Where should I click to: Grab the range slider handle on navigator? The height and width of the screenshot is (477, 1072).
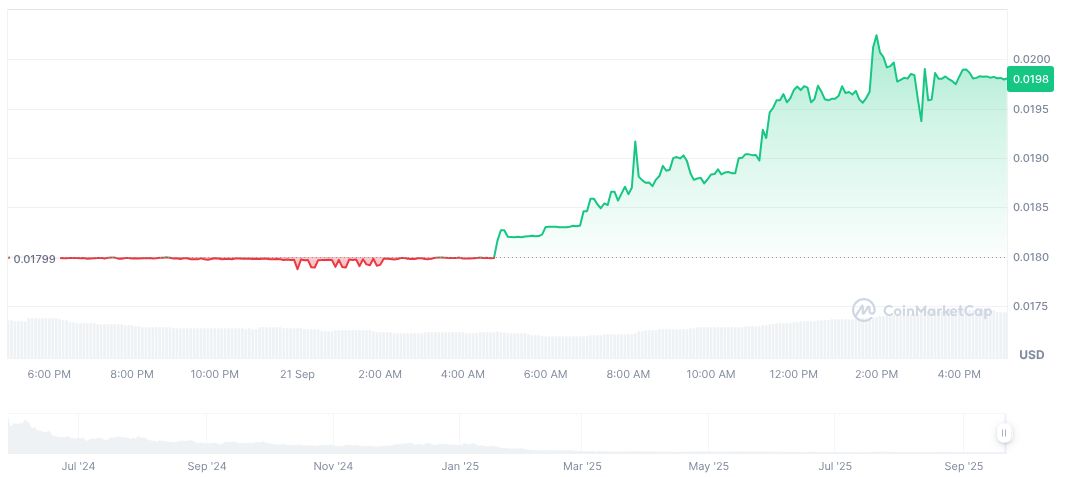coord(1003,433)
